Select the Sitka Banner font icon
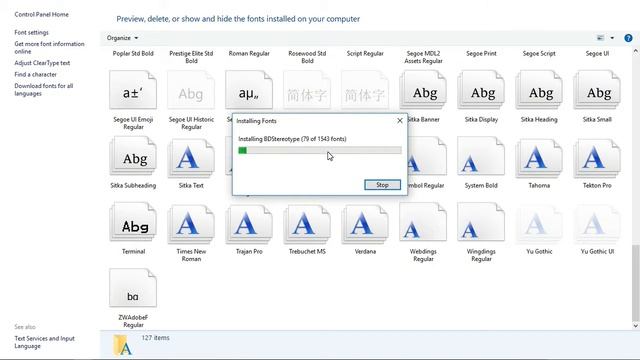The width and height of the screenshot is (640, 360). pos(423,90)
